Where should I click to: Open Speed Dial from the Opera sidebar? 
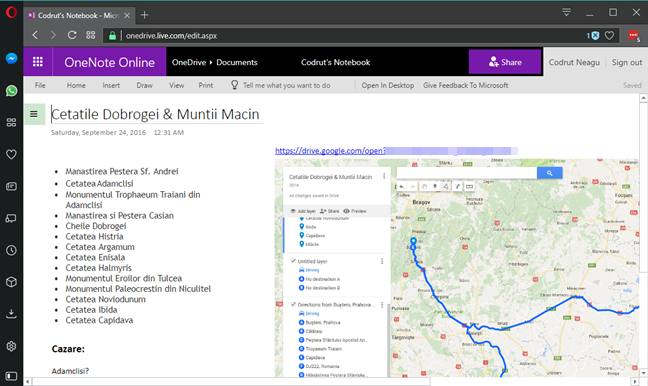pos(12,122)
